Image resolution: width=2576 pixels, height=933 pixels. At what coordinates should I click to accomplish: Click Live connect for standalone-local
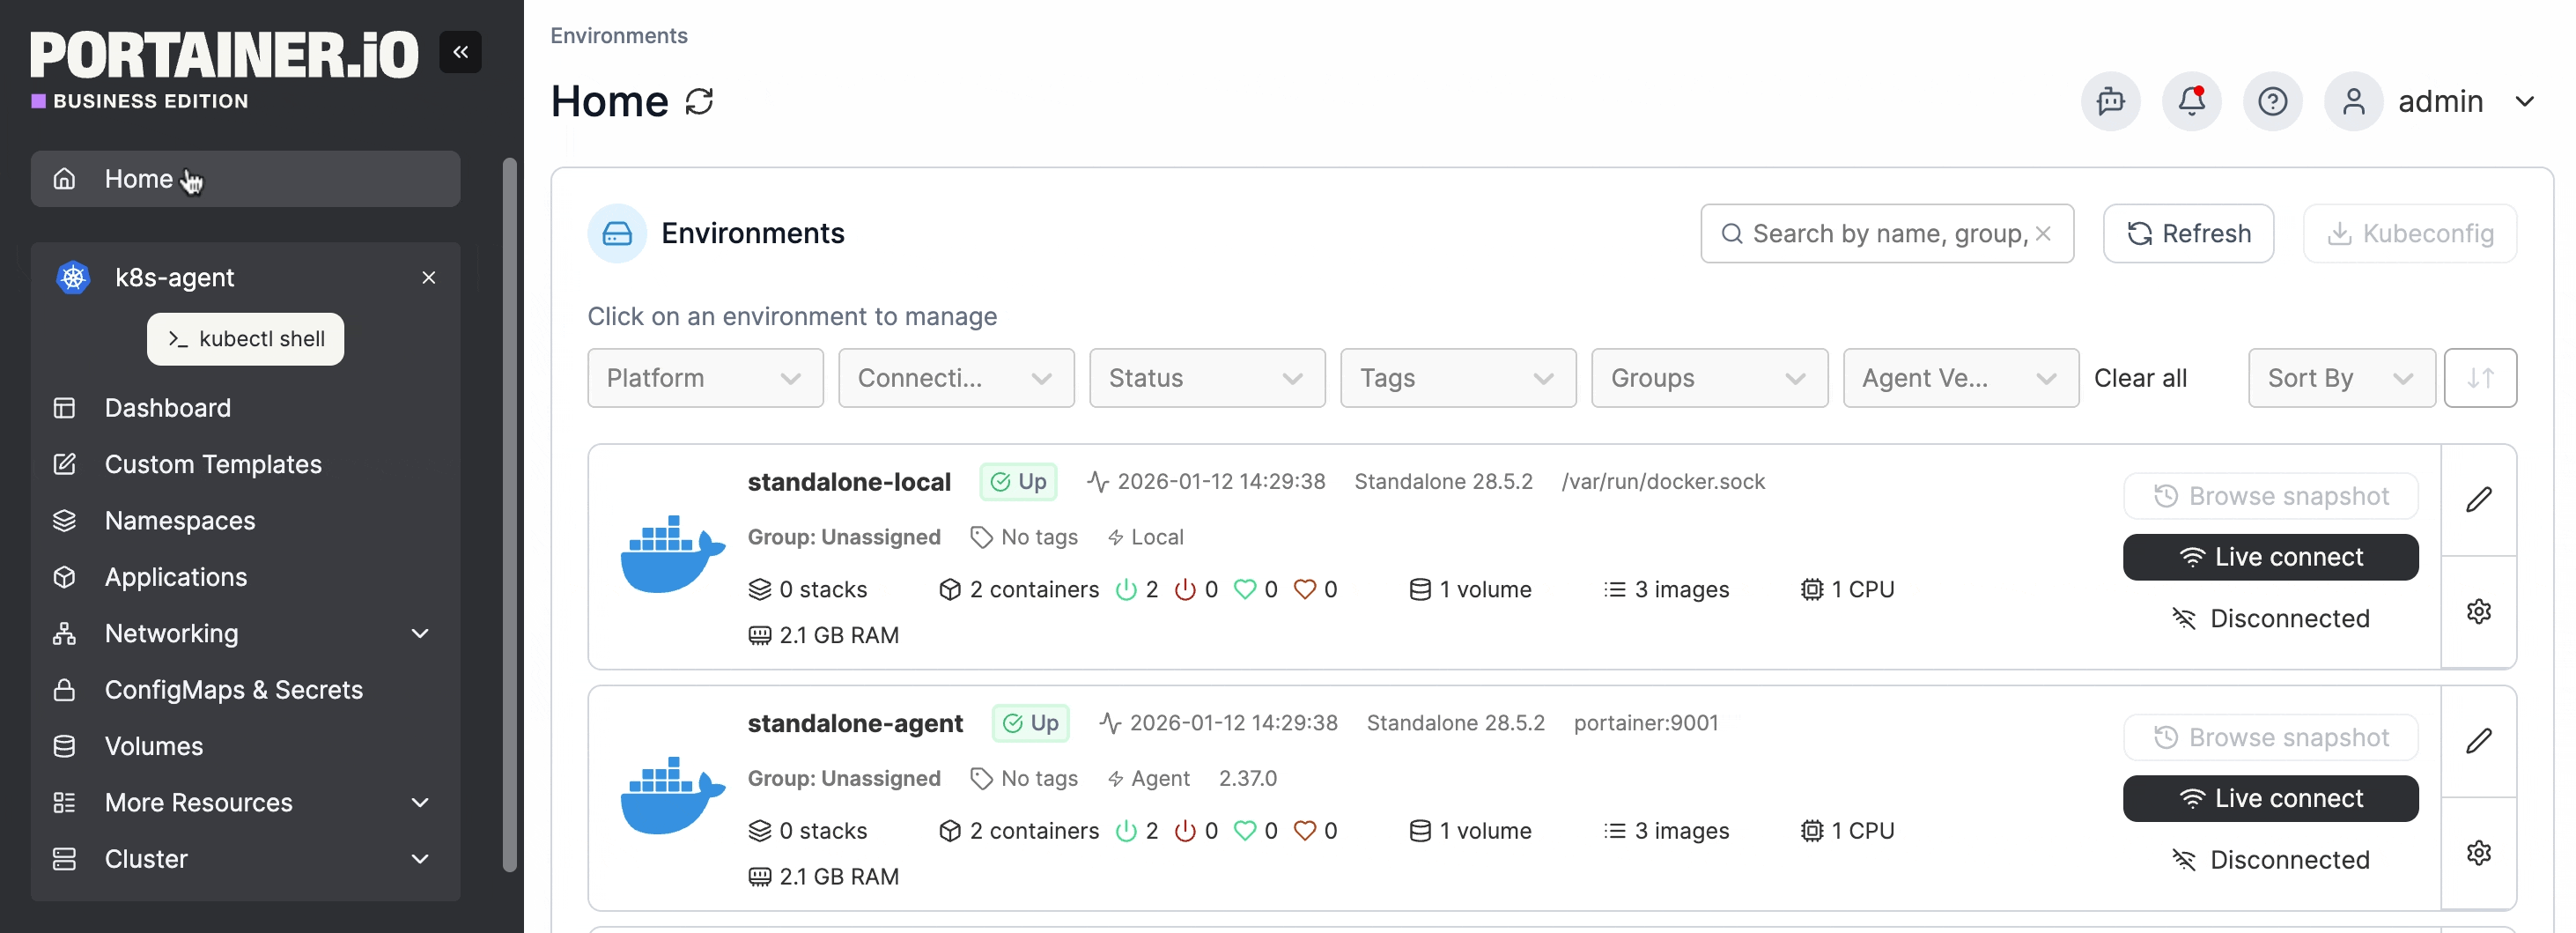click(2270, 557)
